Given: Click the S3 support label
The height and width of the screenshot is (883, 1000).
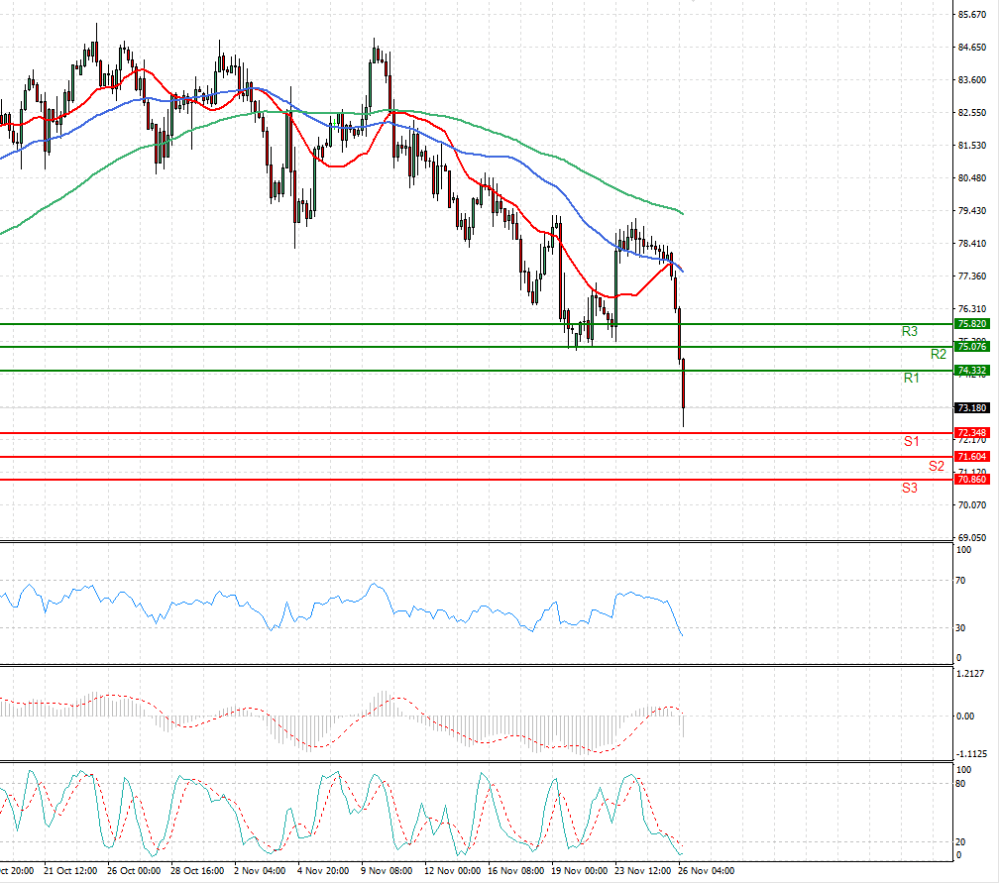Looking at the screenshot, I should tap(909, 488).
